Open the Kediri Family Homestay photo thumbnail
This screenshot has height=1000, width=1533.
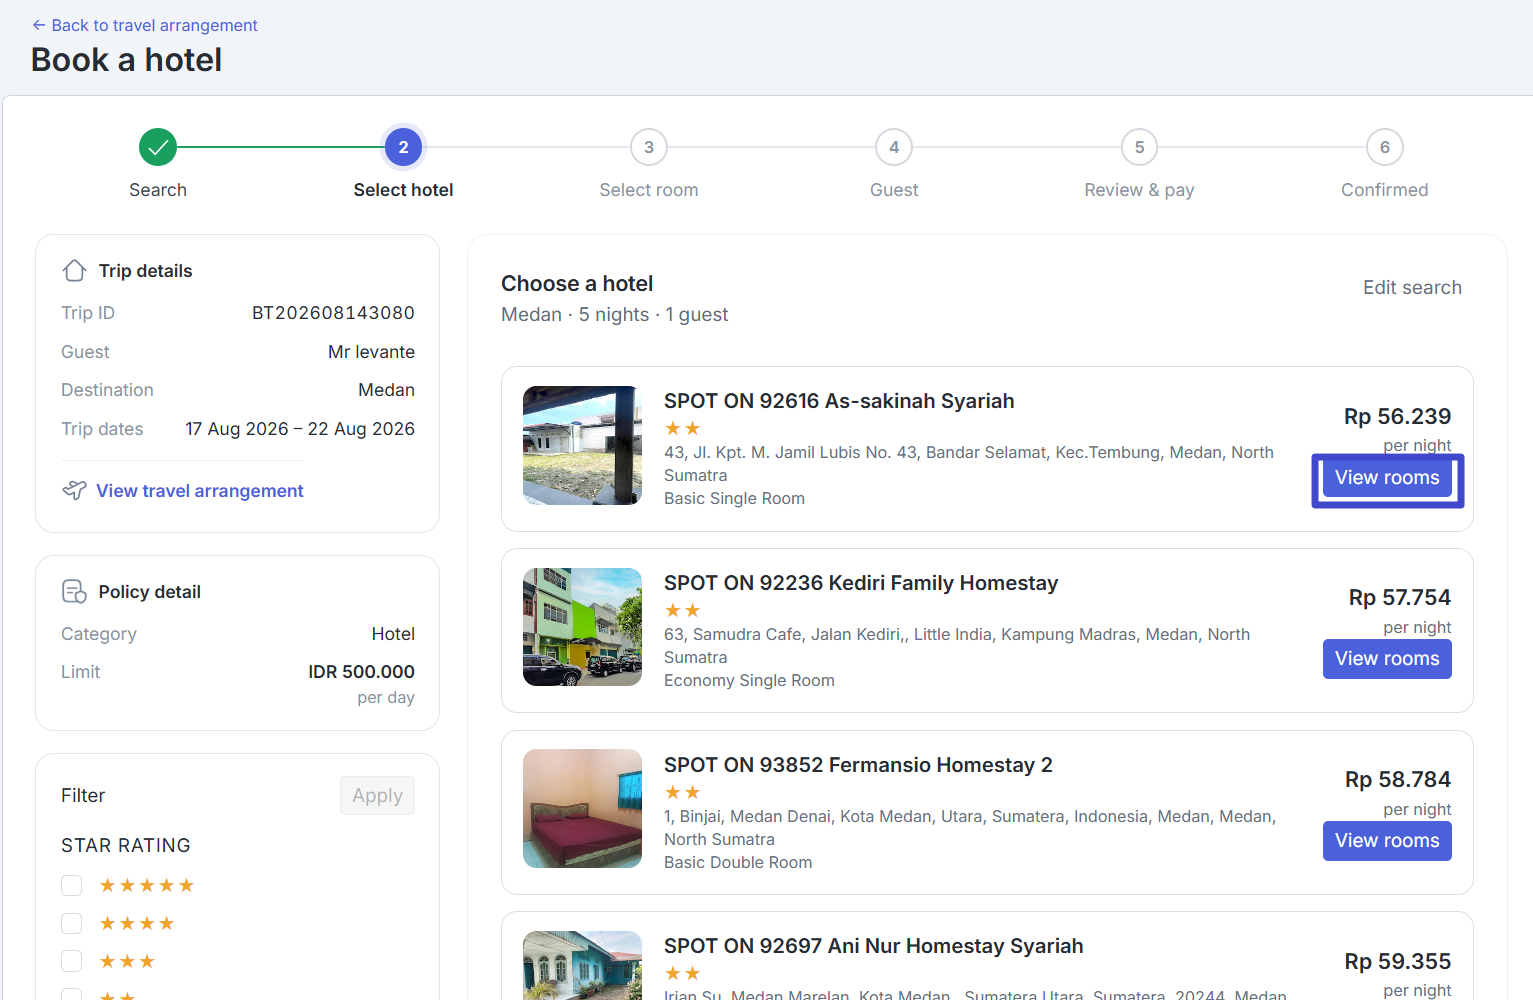[x=582, y=627]
